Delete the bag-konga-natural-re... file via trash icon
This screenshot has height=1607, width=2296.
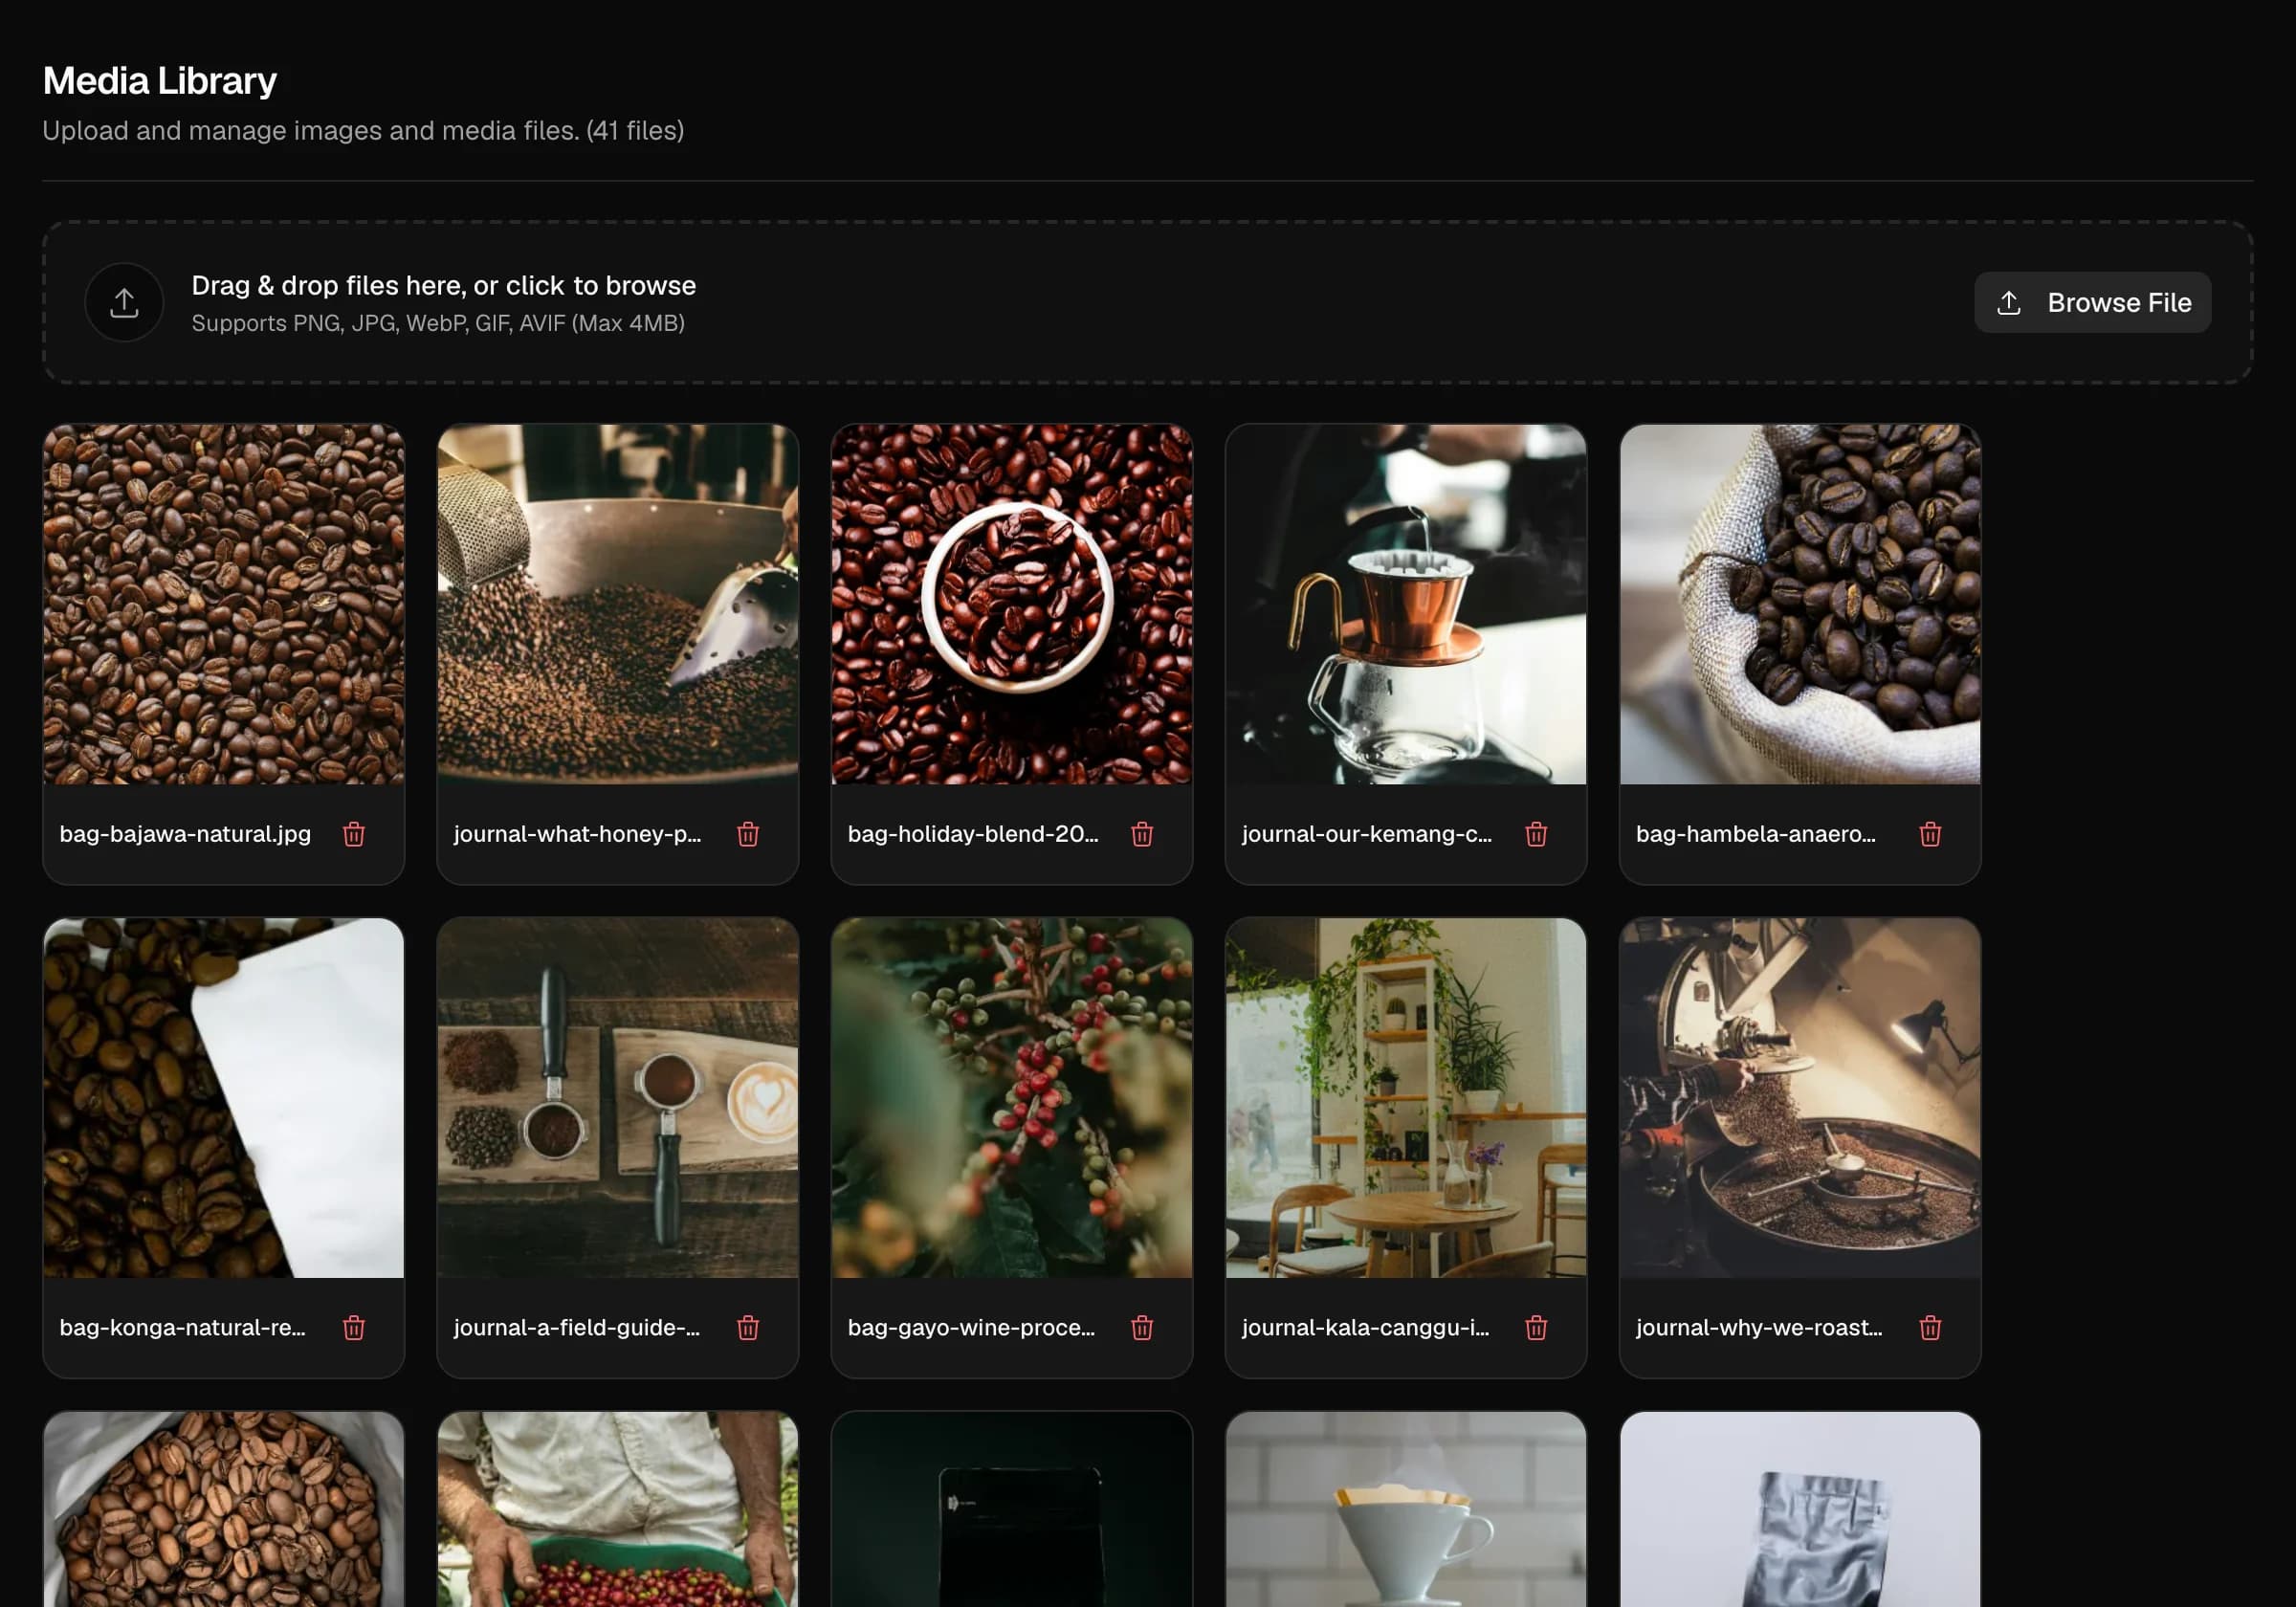click(354, 1328)
